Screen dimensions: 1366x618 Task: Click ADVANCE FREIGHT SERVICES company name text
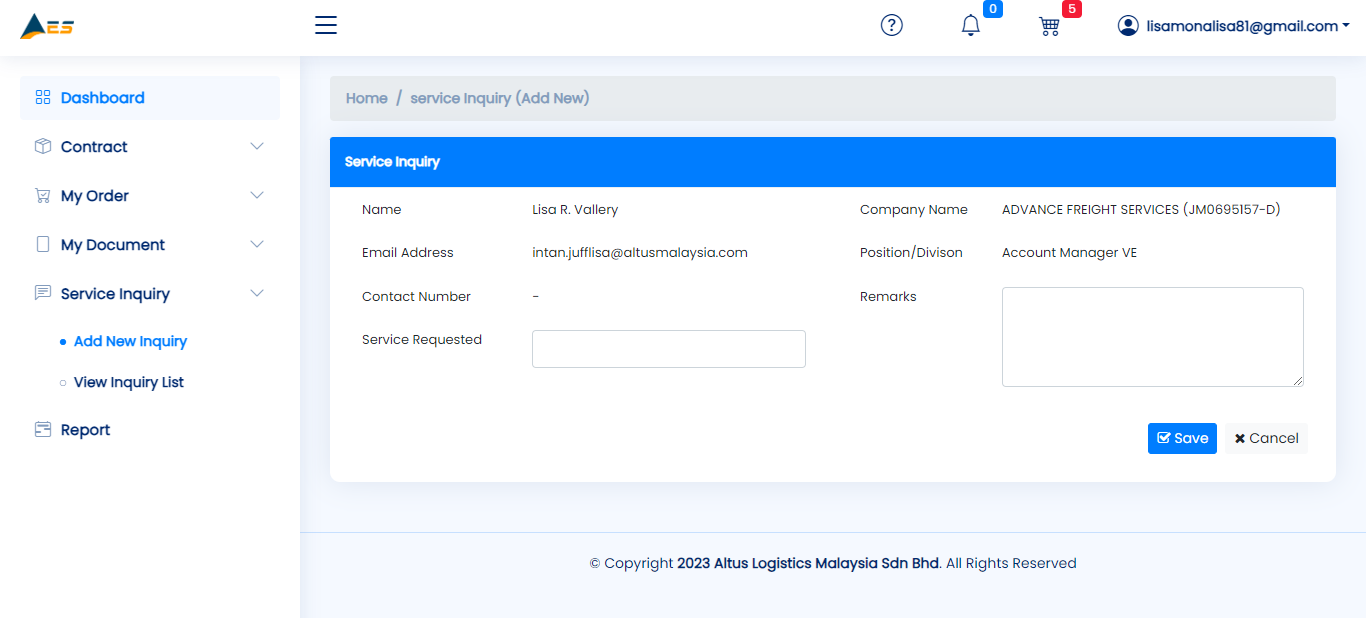[x=1141, y=210]
